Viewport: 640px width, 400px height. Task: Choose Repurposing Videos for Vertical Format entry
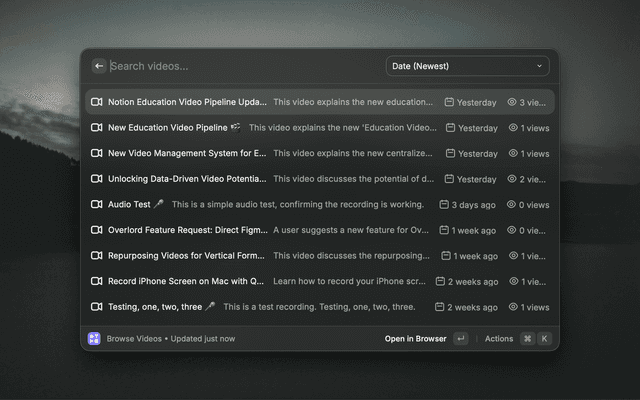[187, 255]
